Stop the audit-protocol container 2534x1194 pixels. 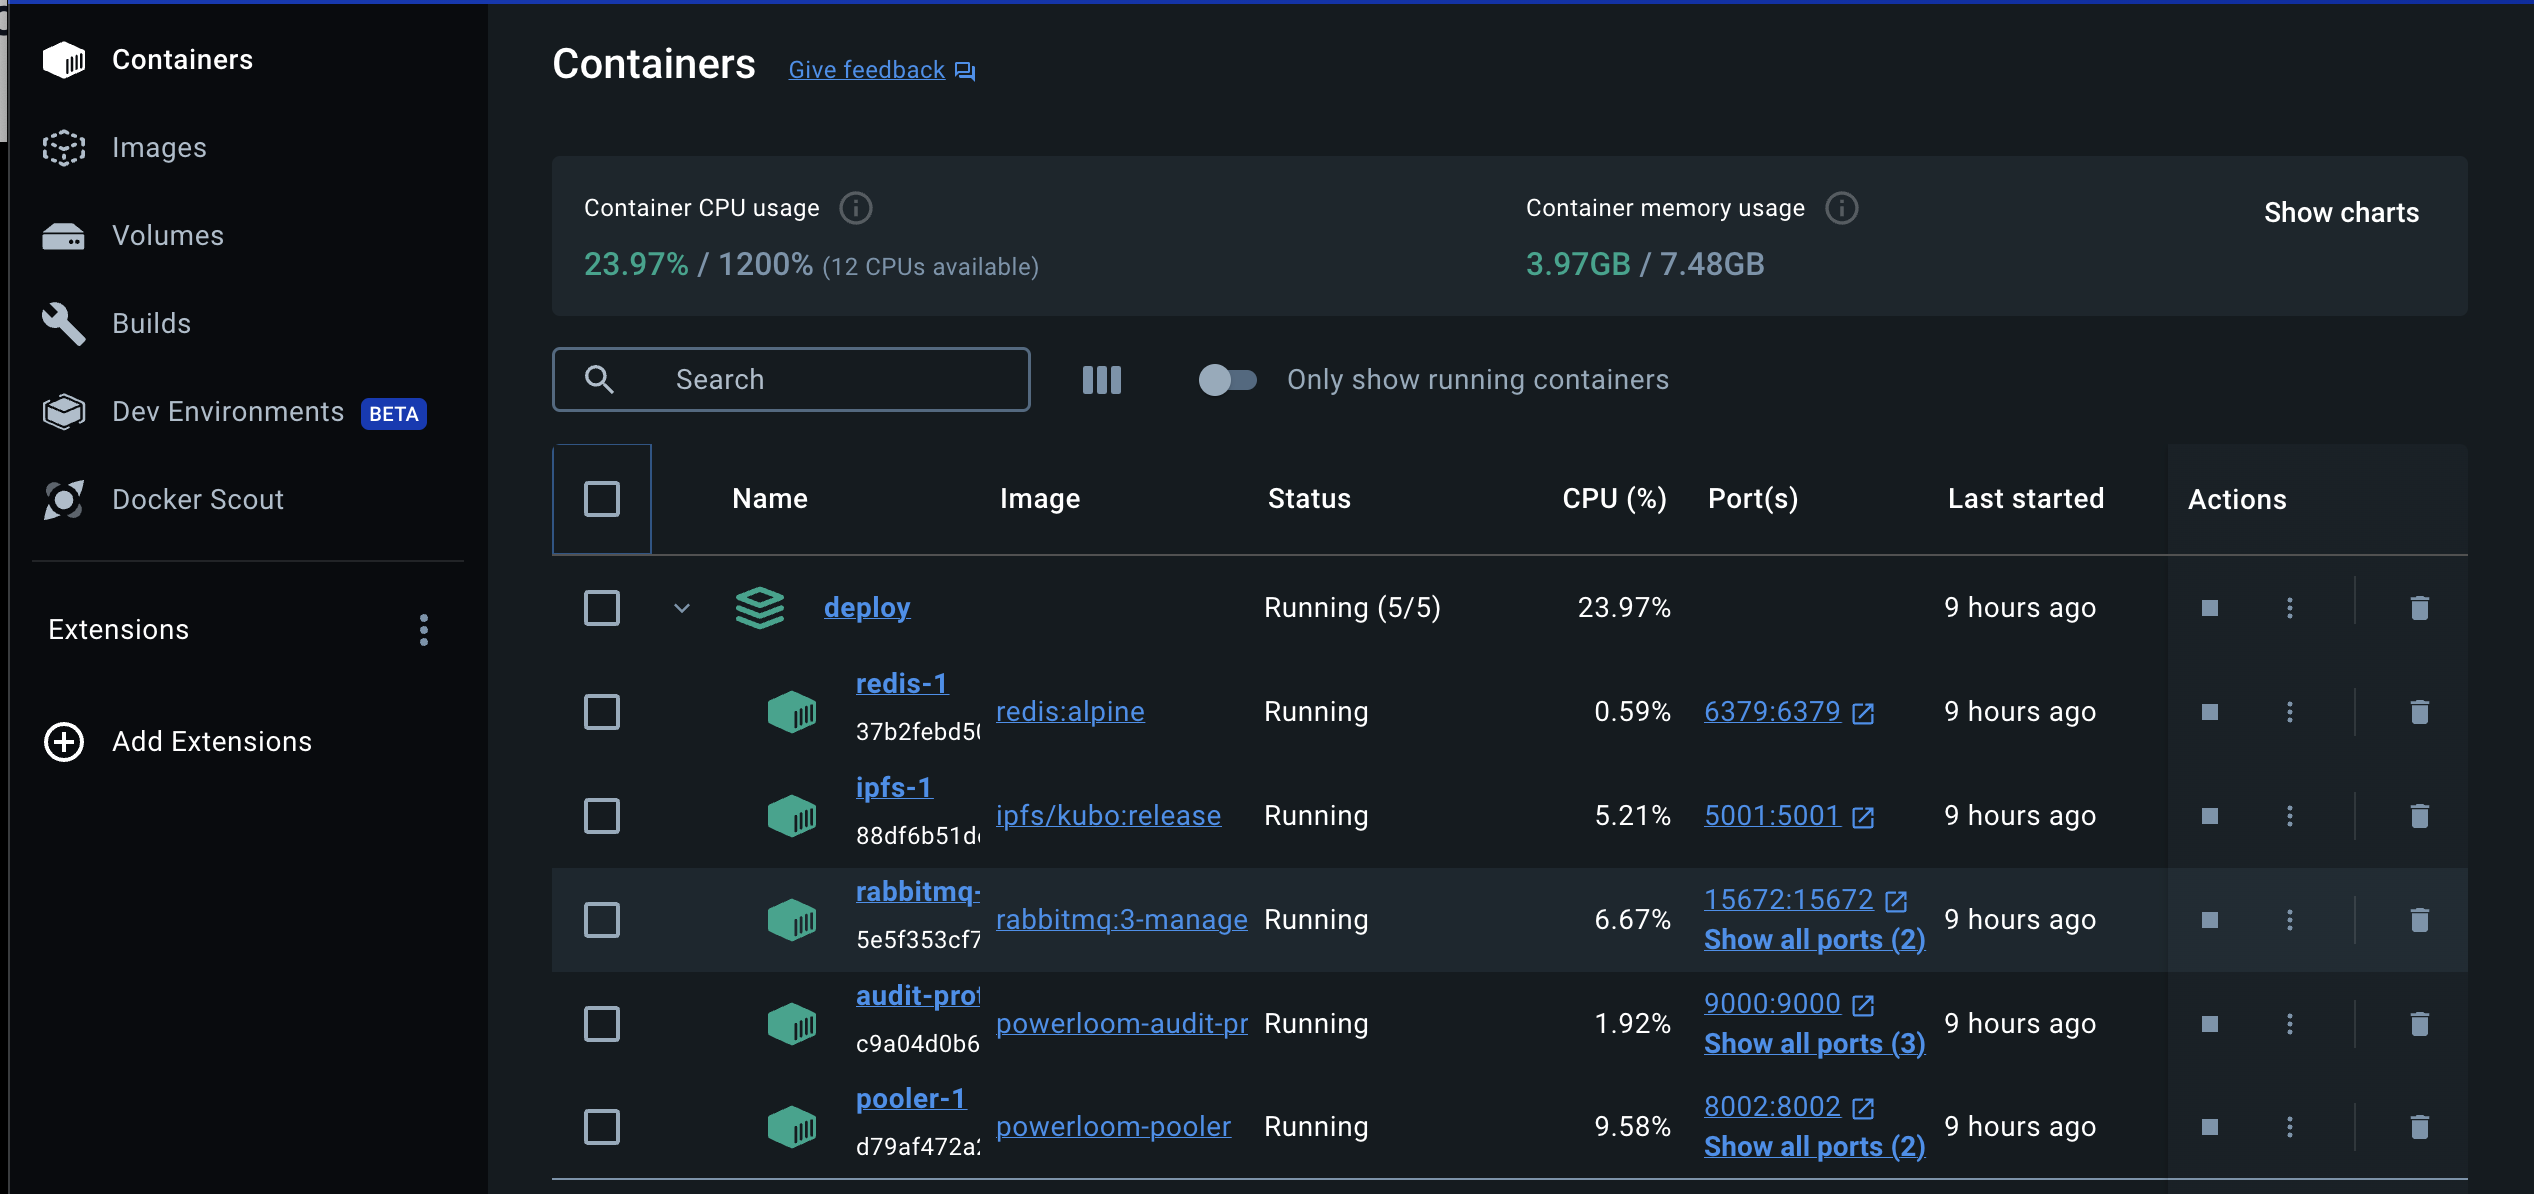2210,1024
